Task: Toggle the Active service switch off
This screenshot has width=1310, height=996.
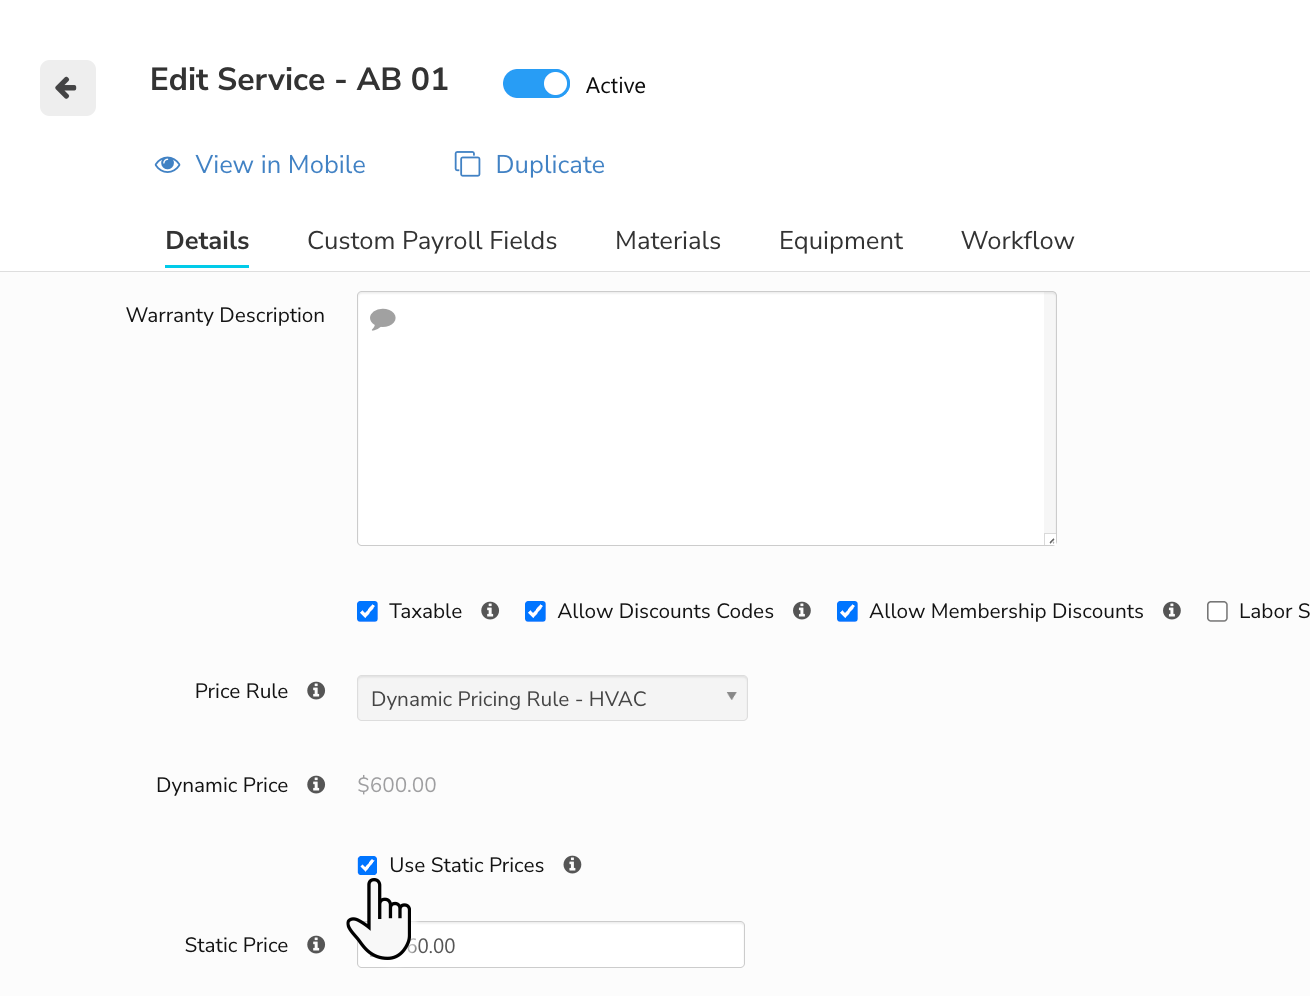Action: 536,84
